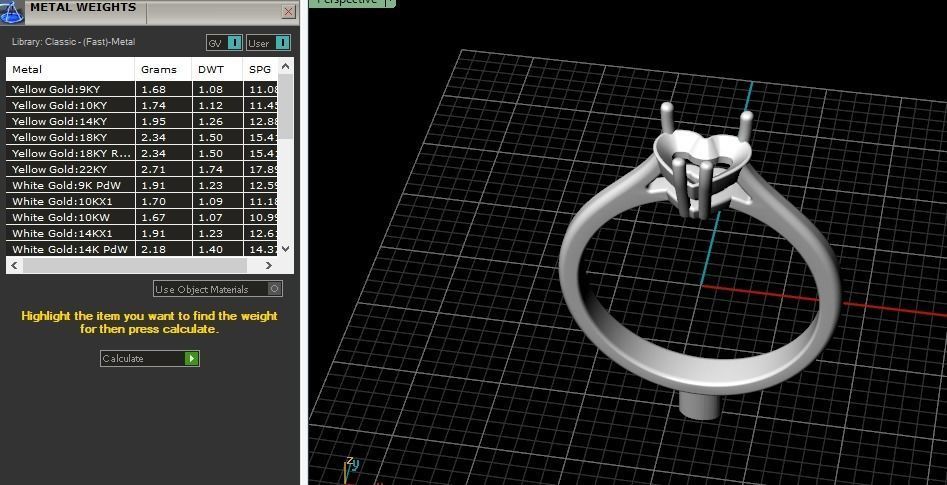The width and height of the screenshot is (947, 485).
Task: Toggle the User library switch
Action: pos(268,43)
